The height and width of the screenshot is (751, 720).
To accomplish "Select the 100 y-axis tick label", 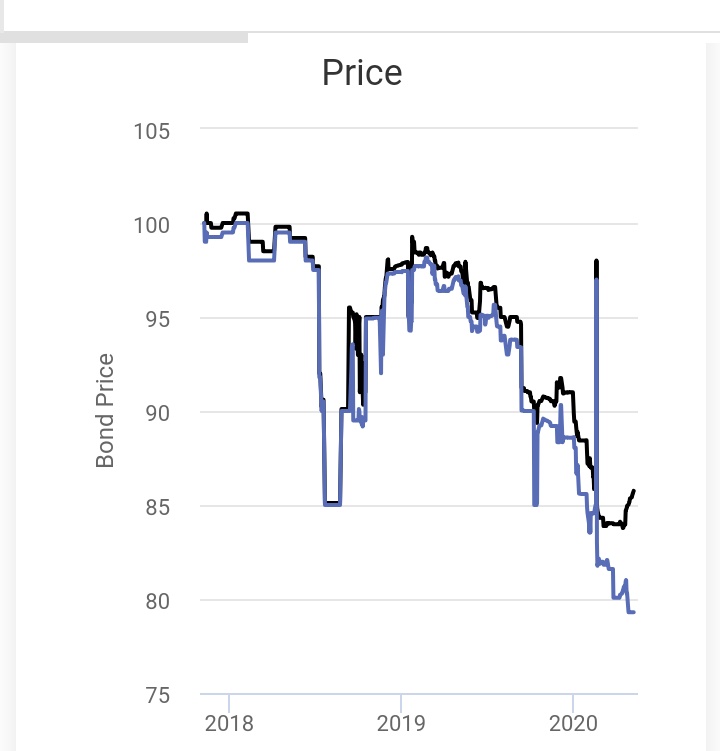I will click(152, 225).
